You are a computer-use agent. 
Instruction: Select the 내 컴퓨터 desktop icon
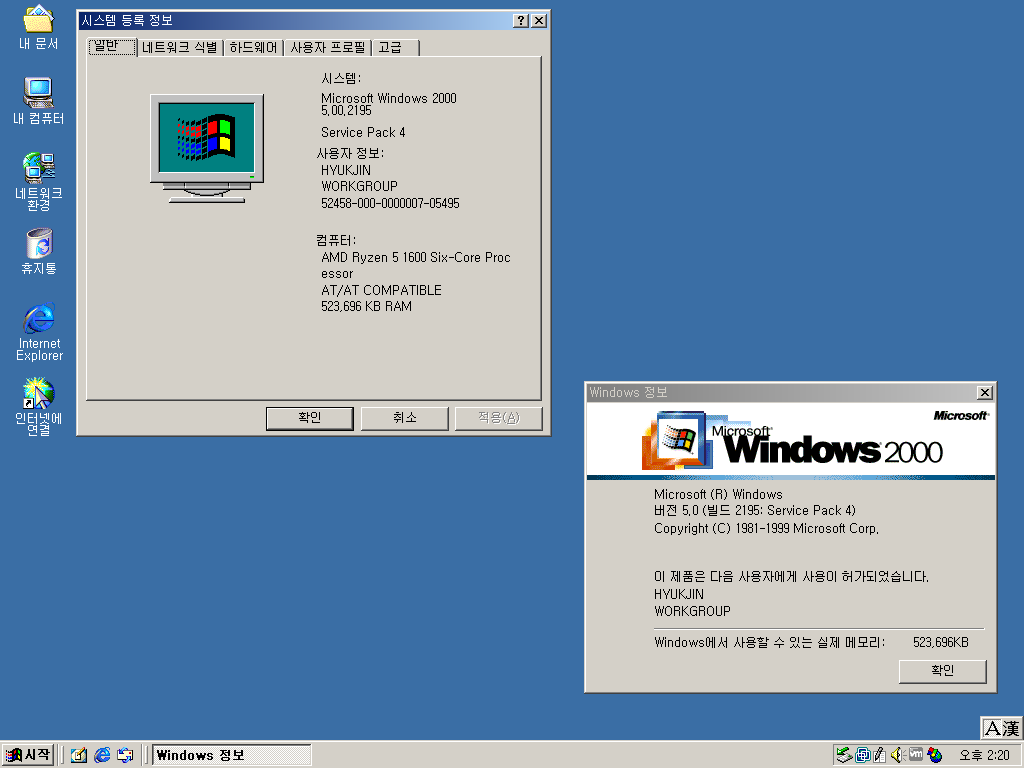tap(39, 101)
